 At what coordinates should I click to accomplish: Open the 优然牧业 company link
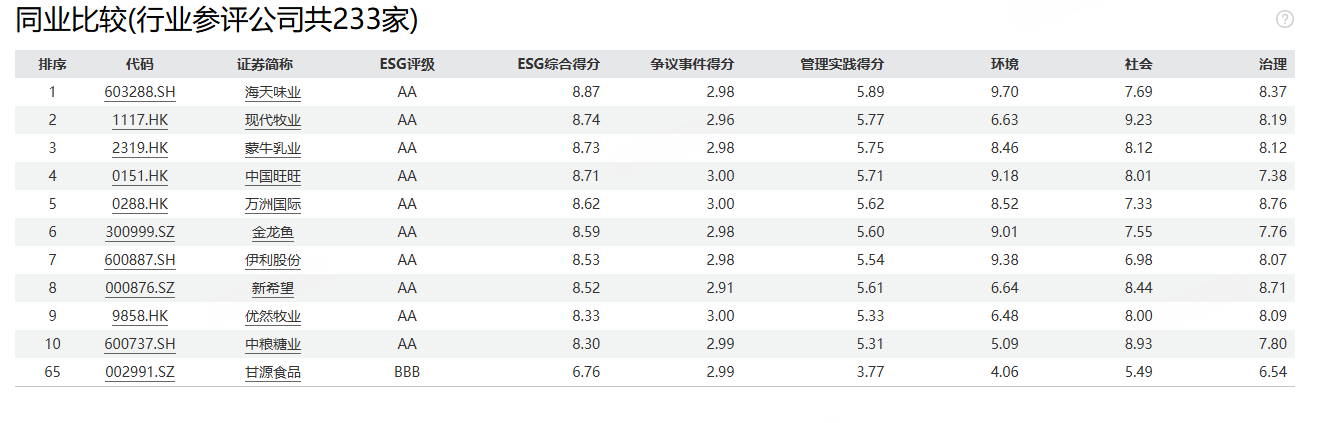pyautogui.click(x=273, y=316)
